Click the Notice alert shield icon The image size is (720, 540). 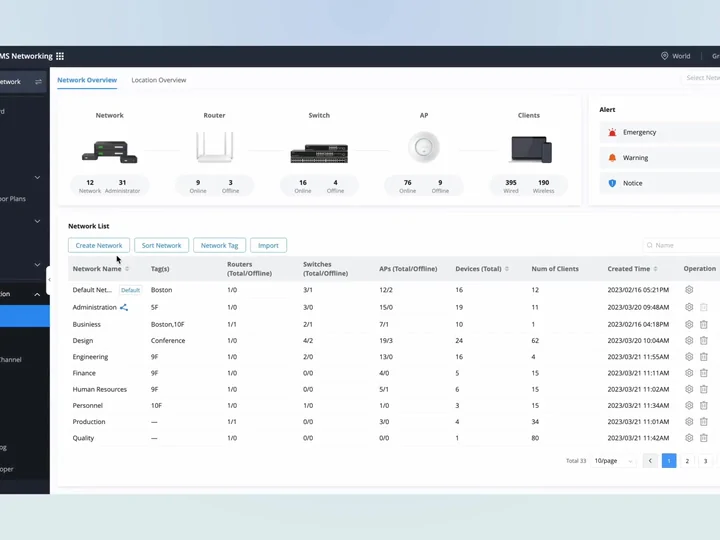coord(612,183)
